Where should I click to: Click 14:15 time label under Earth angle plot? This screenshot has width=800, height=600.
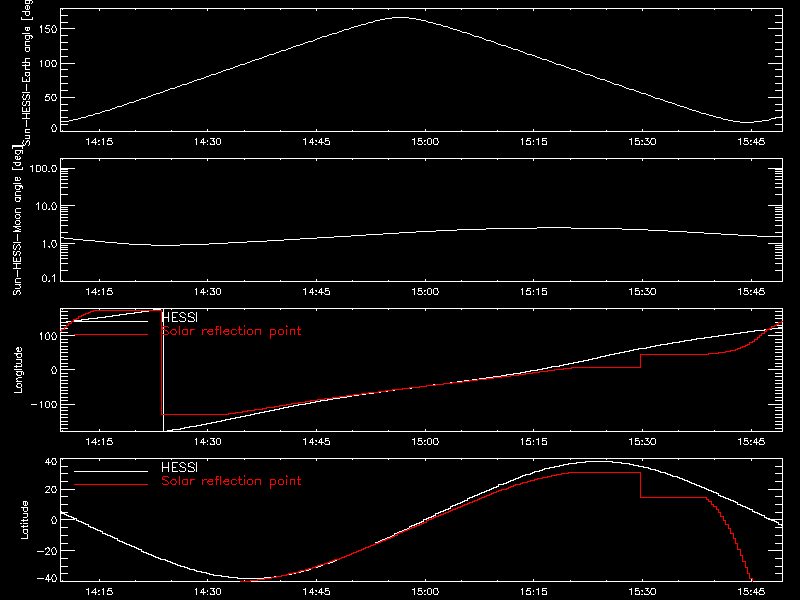click(99, 142)
